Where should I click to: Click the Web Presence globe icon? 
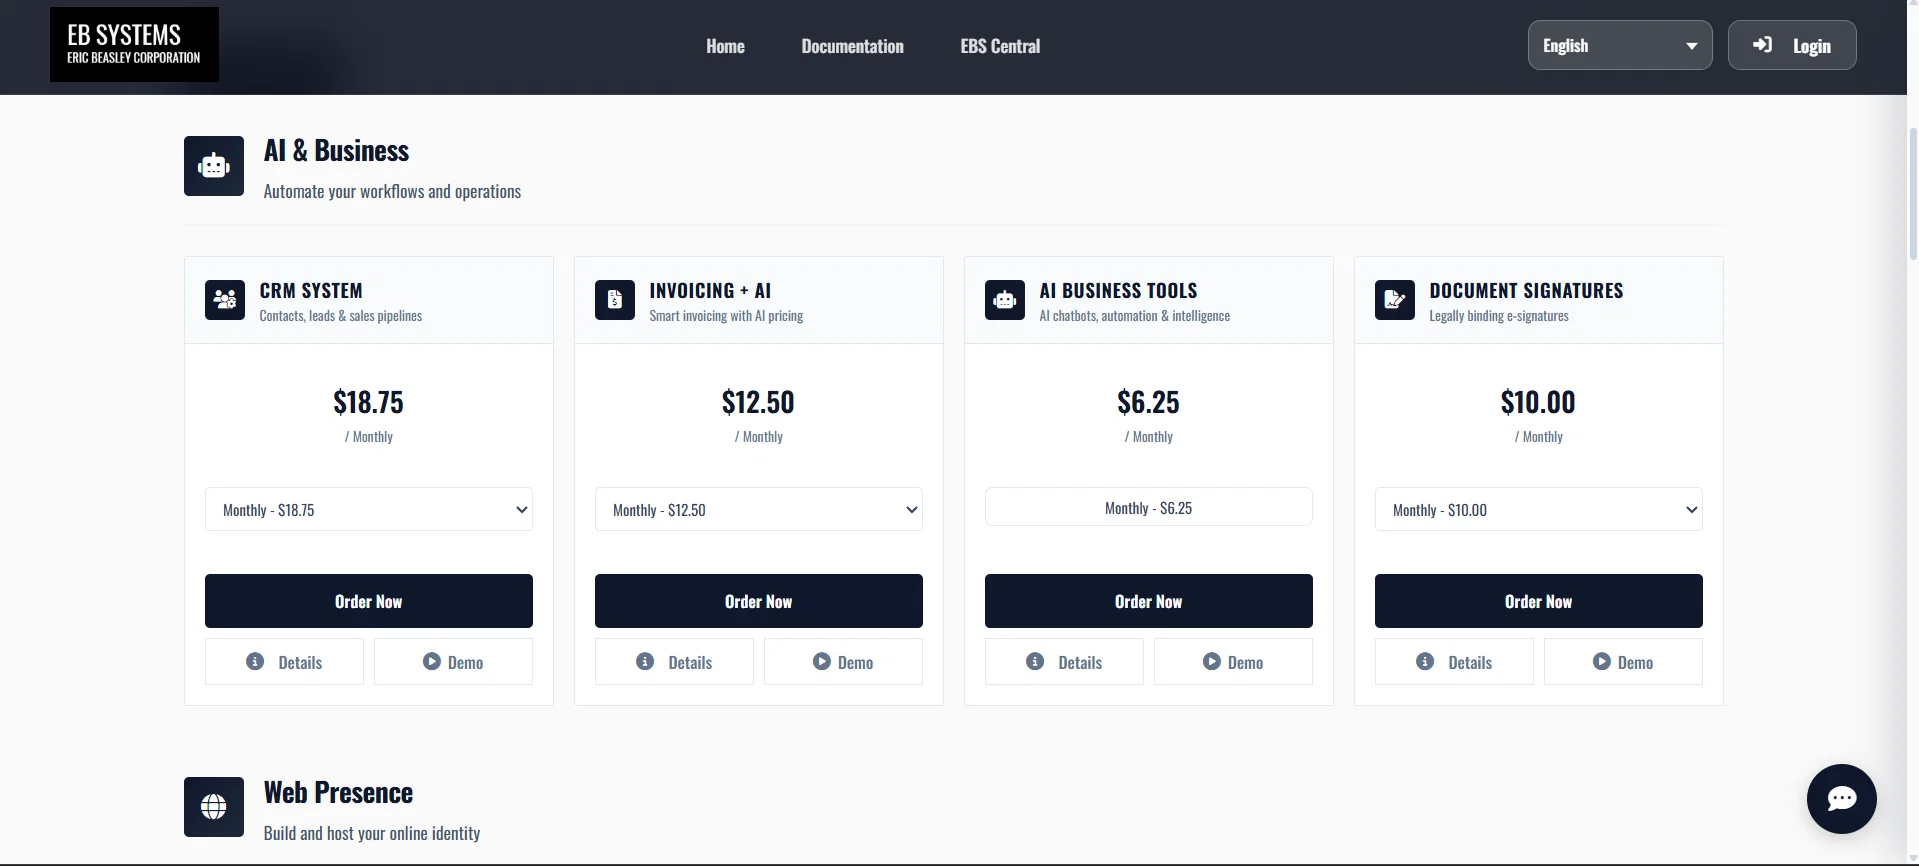(213, 806)
